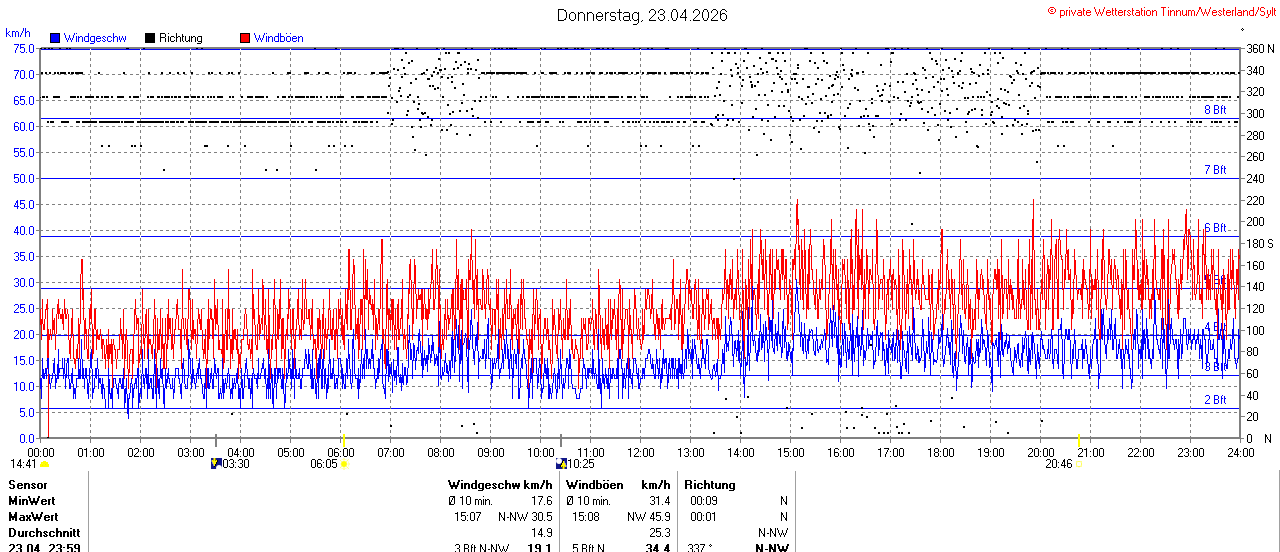This screenshot has height=552, width=1280.
Task: Click the MinWert gust value 31.4
Action: click(x=659, y=501)
